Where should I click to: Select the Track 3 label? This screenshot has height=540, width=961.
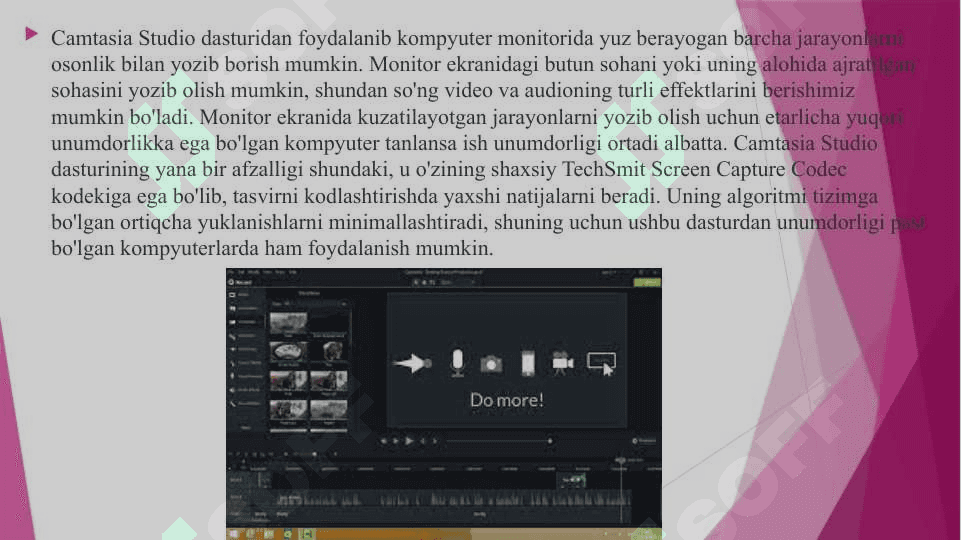(236, 480)
